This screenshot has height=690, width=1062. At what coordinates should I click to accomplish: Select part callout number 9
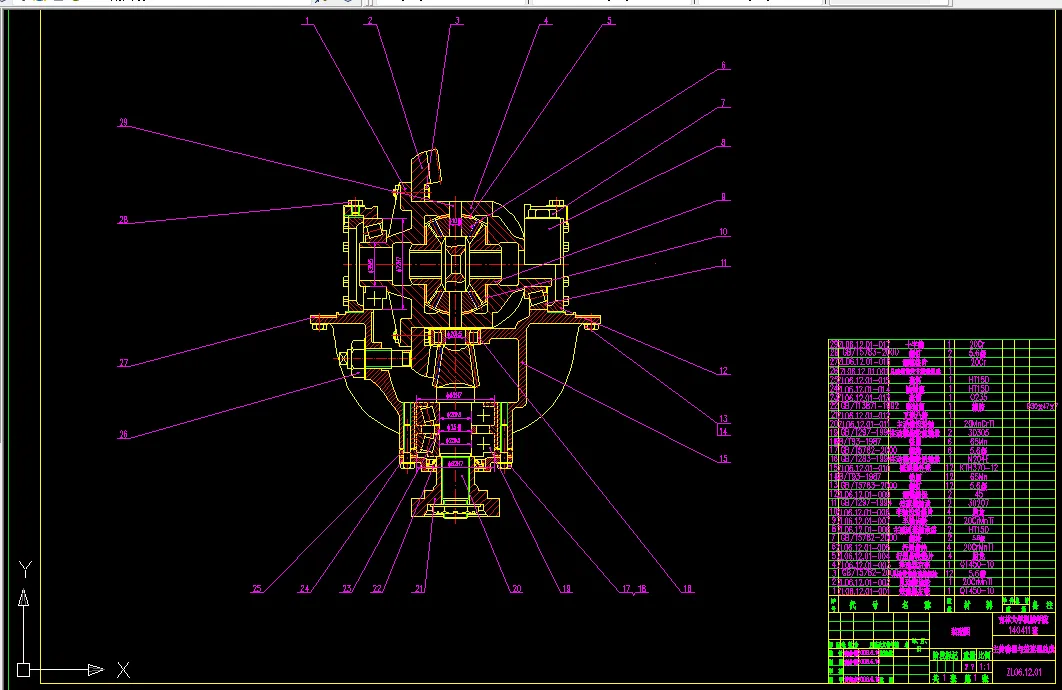(723, 197)
